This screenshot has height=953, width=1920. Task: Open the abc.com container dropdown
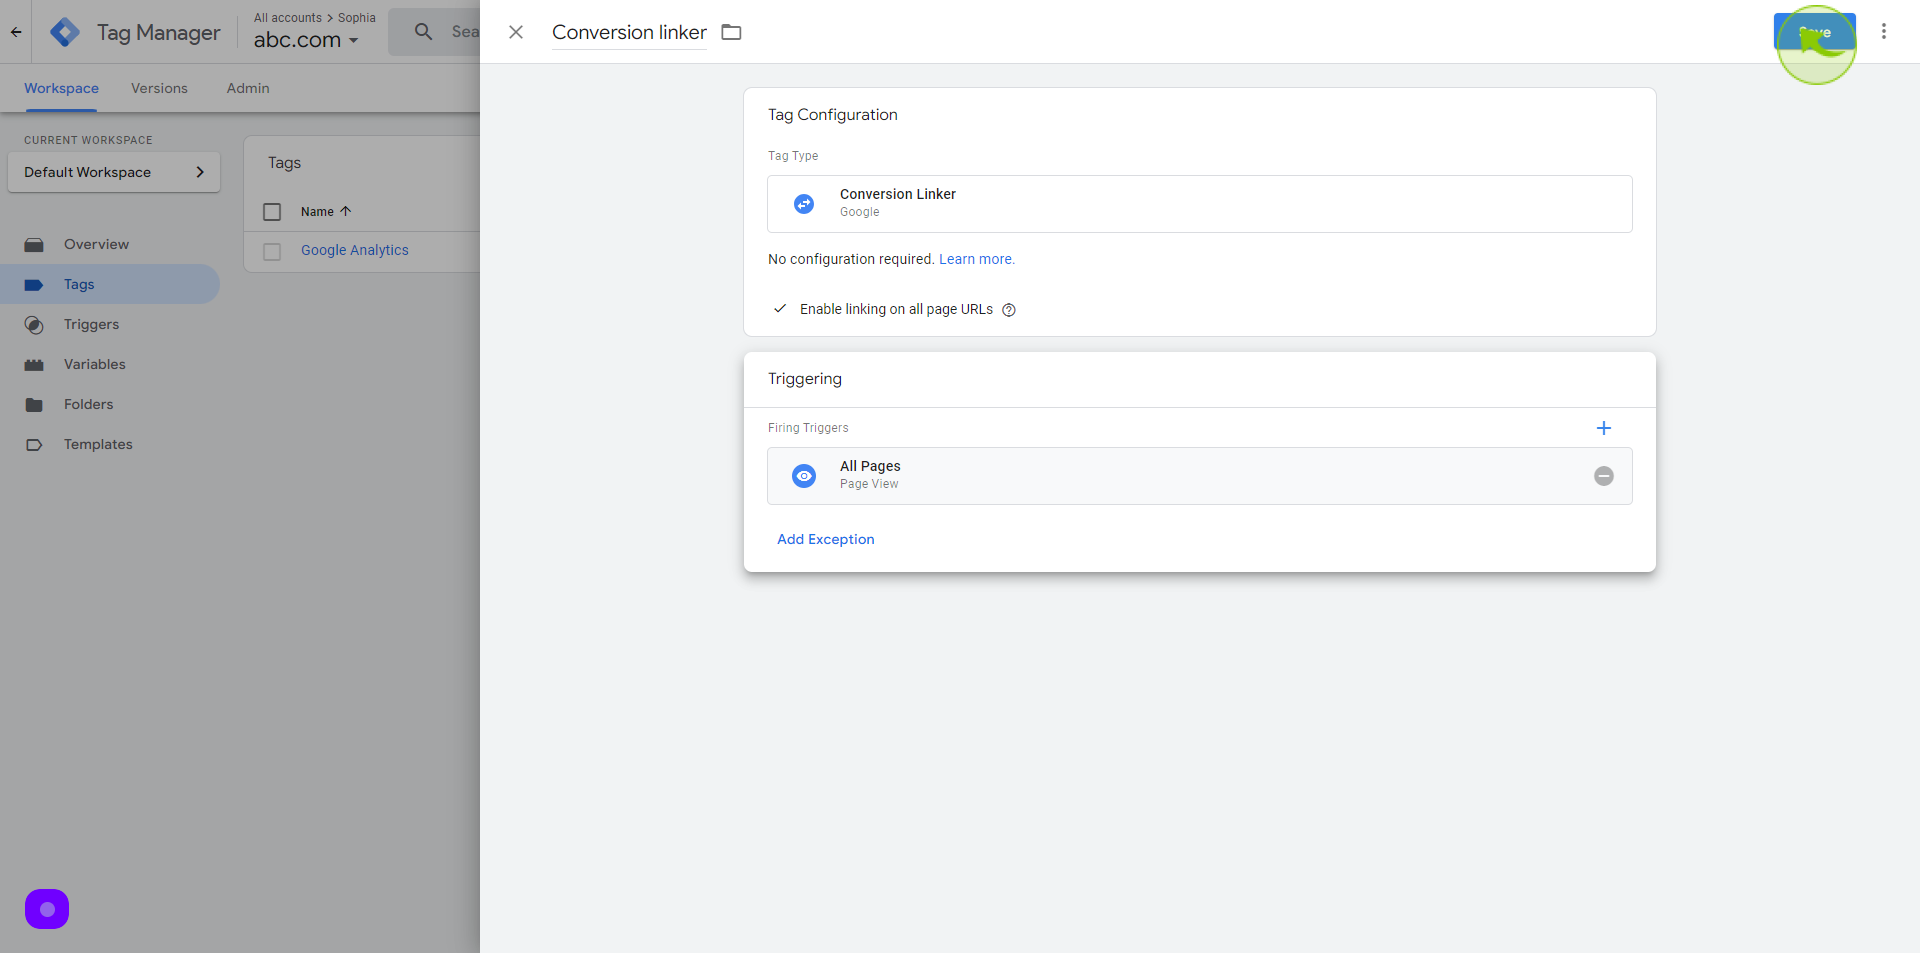[305, 40]
